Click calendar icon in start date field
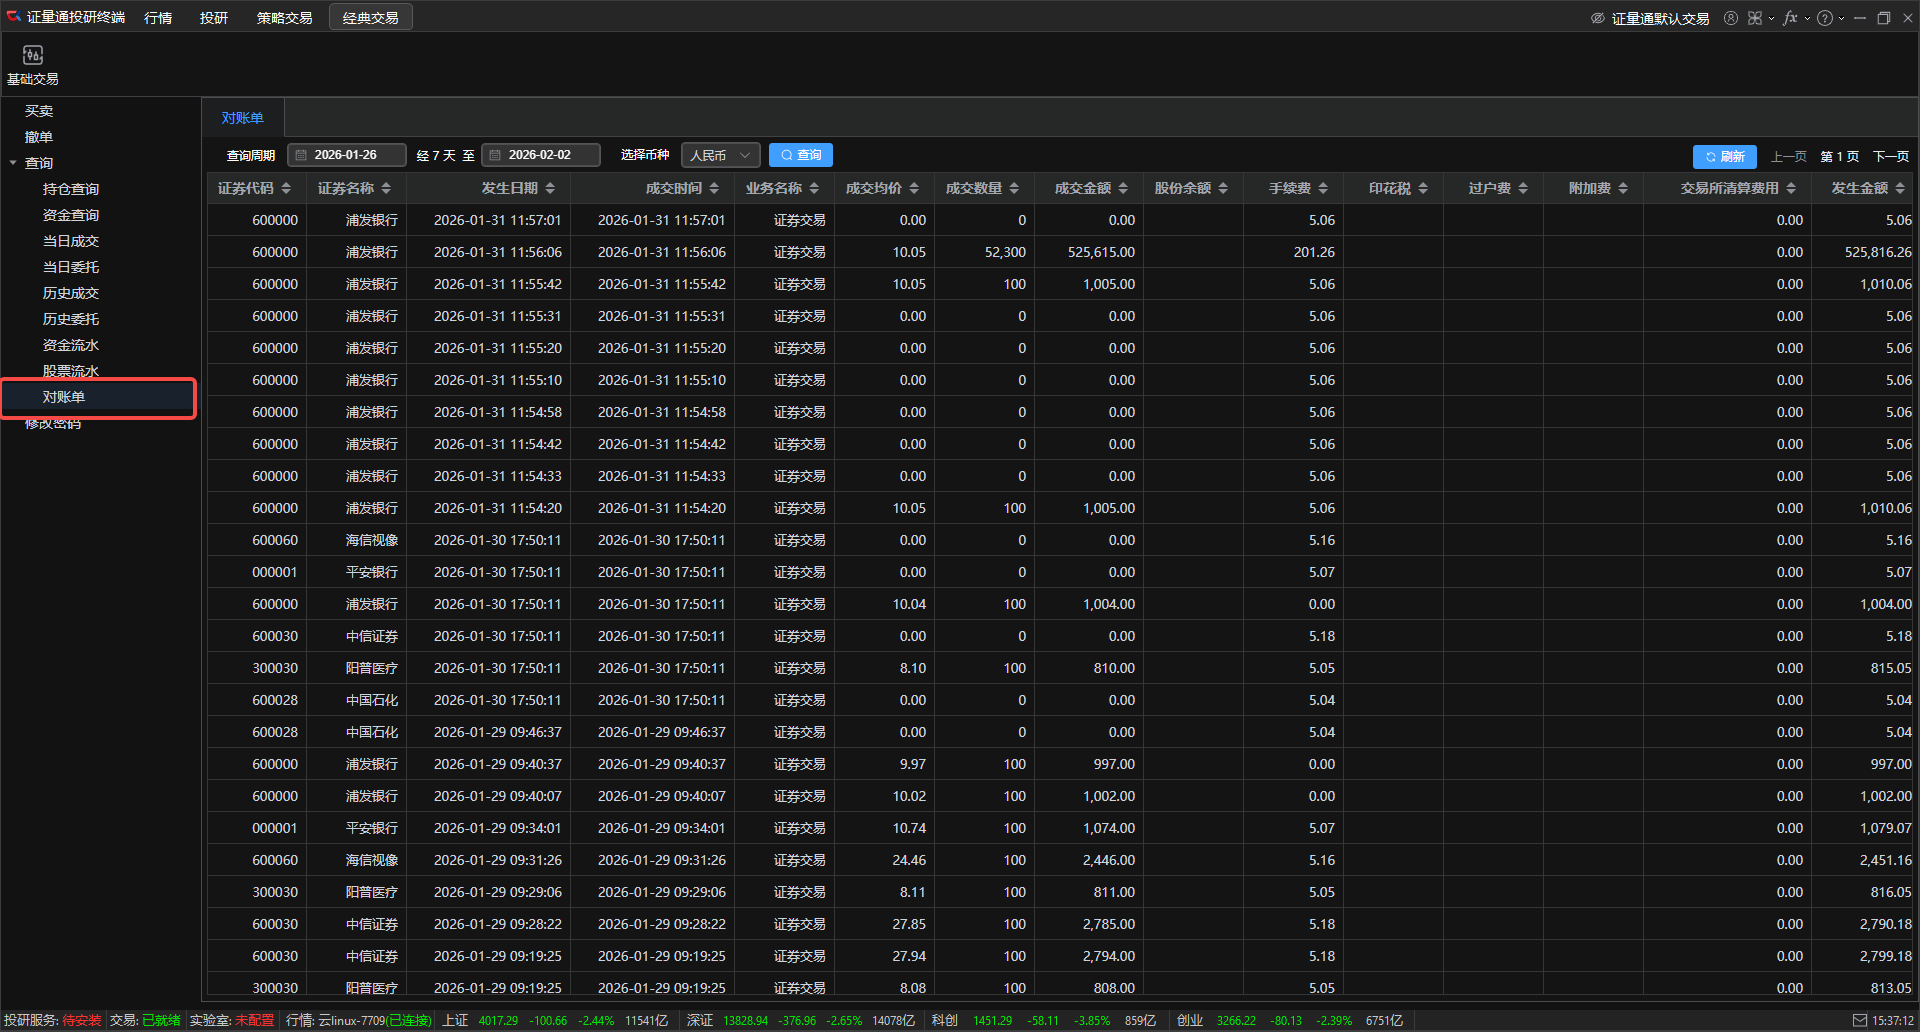This screenshot has height=1032, width=1920. click(x=301, y=155)
